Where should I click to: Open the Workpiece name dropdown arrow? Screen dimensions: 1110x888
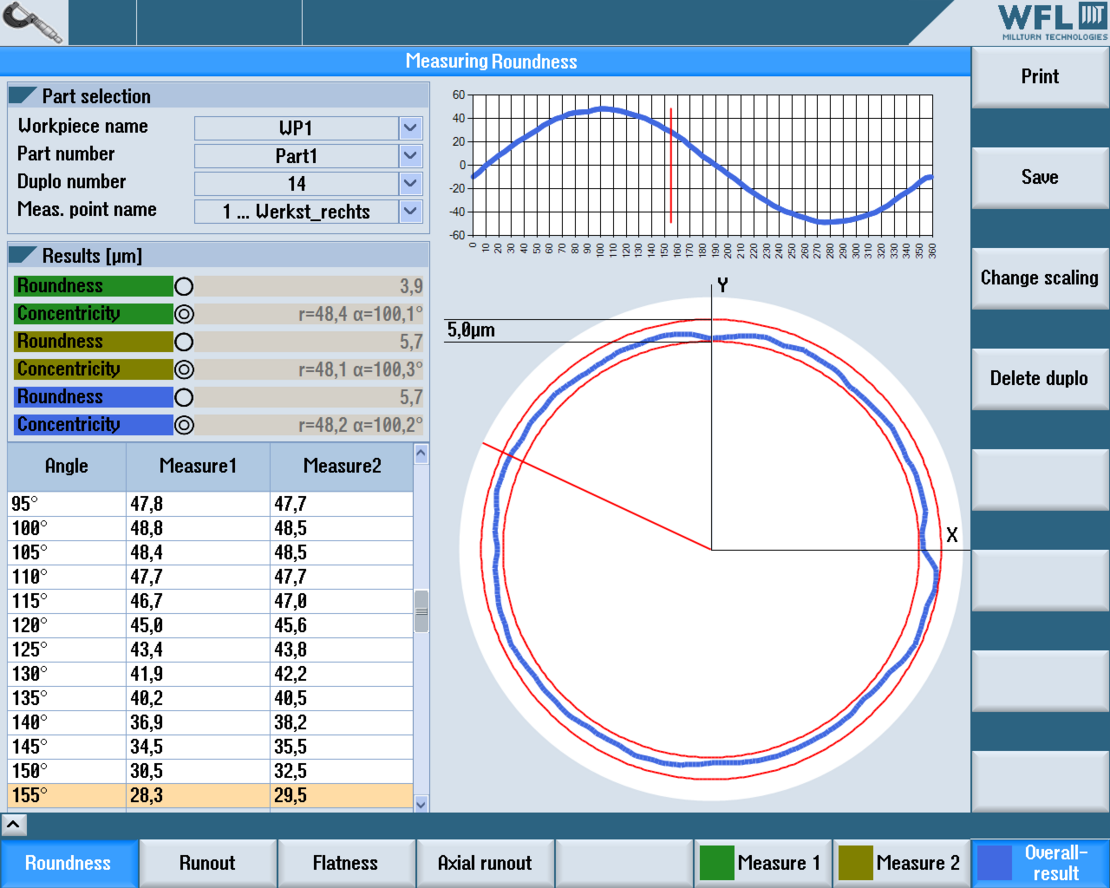(x=411, y=128)
